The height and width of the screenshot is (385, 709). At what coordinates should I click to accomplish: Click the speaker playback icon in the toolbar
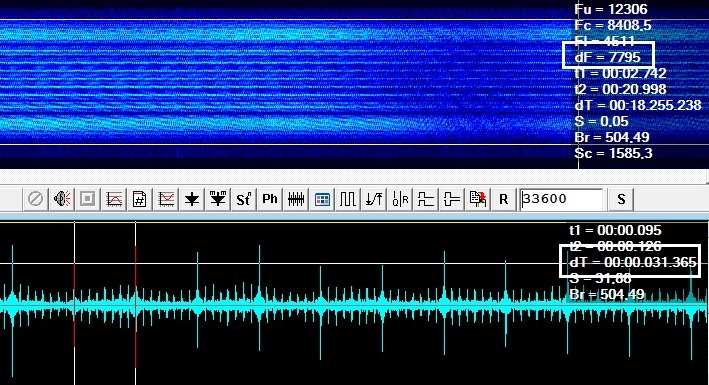click(x=61, y=199)
